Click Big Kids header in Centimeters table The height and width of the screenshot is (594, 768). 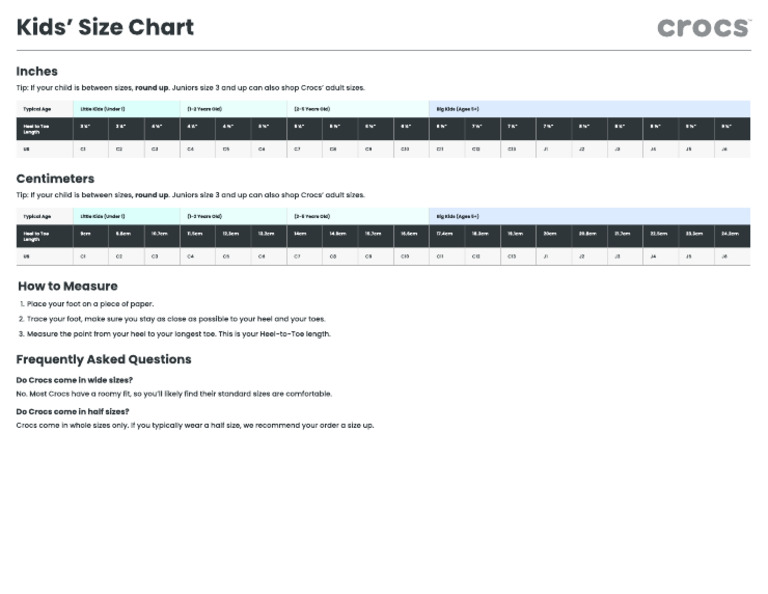pyautogui.click(x=458, y=216)
